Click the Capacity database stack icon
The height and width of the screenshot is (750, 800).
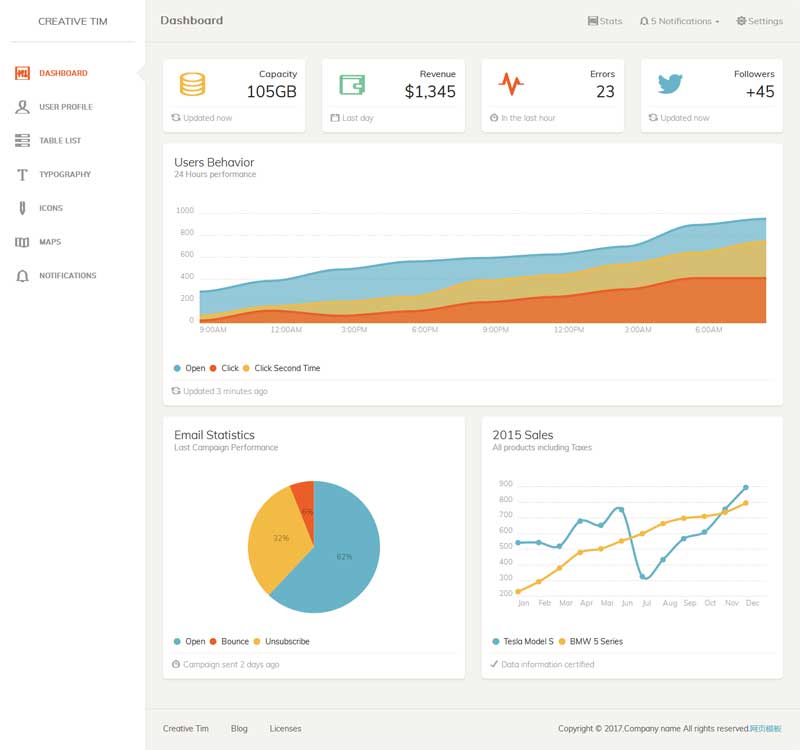tap(192, 84)
